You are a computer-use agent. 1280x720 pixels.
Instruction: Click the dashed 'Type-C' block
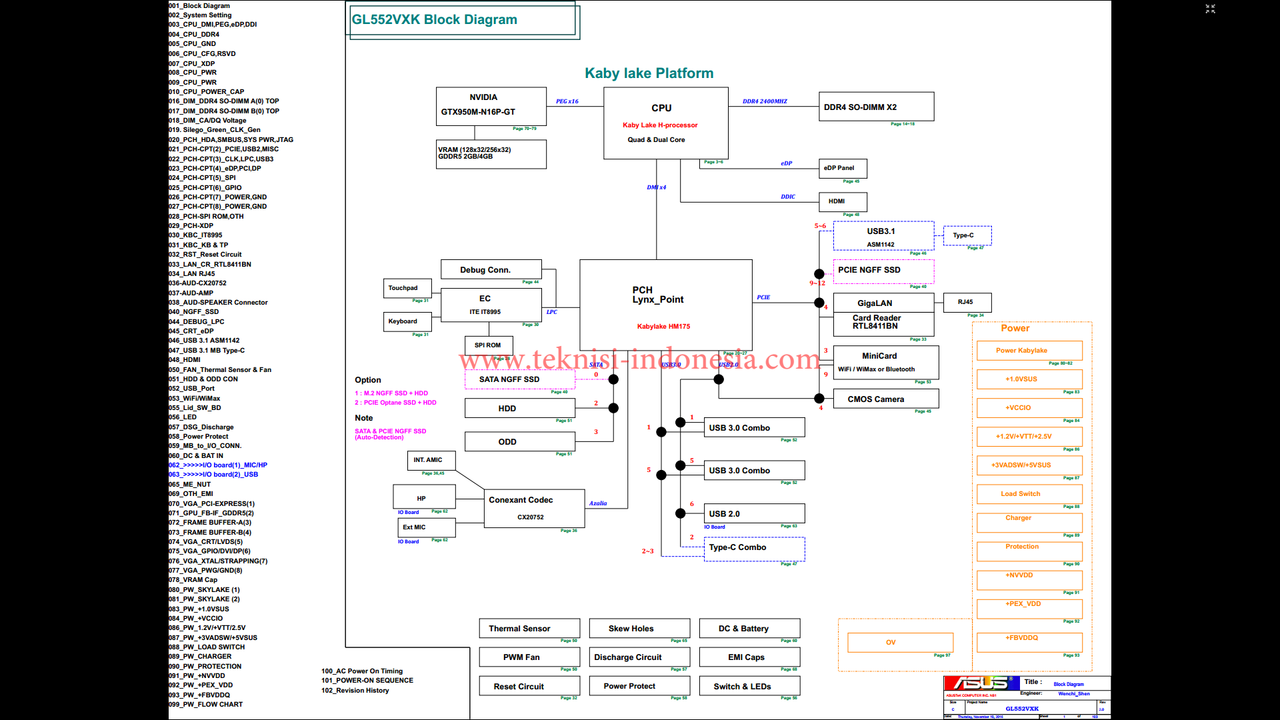(x=967, y=236)
